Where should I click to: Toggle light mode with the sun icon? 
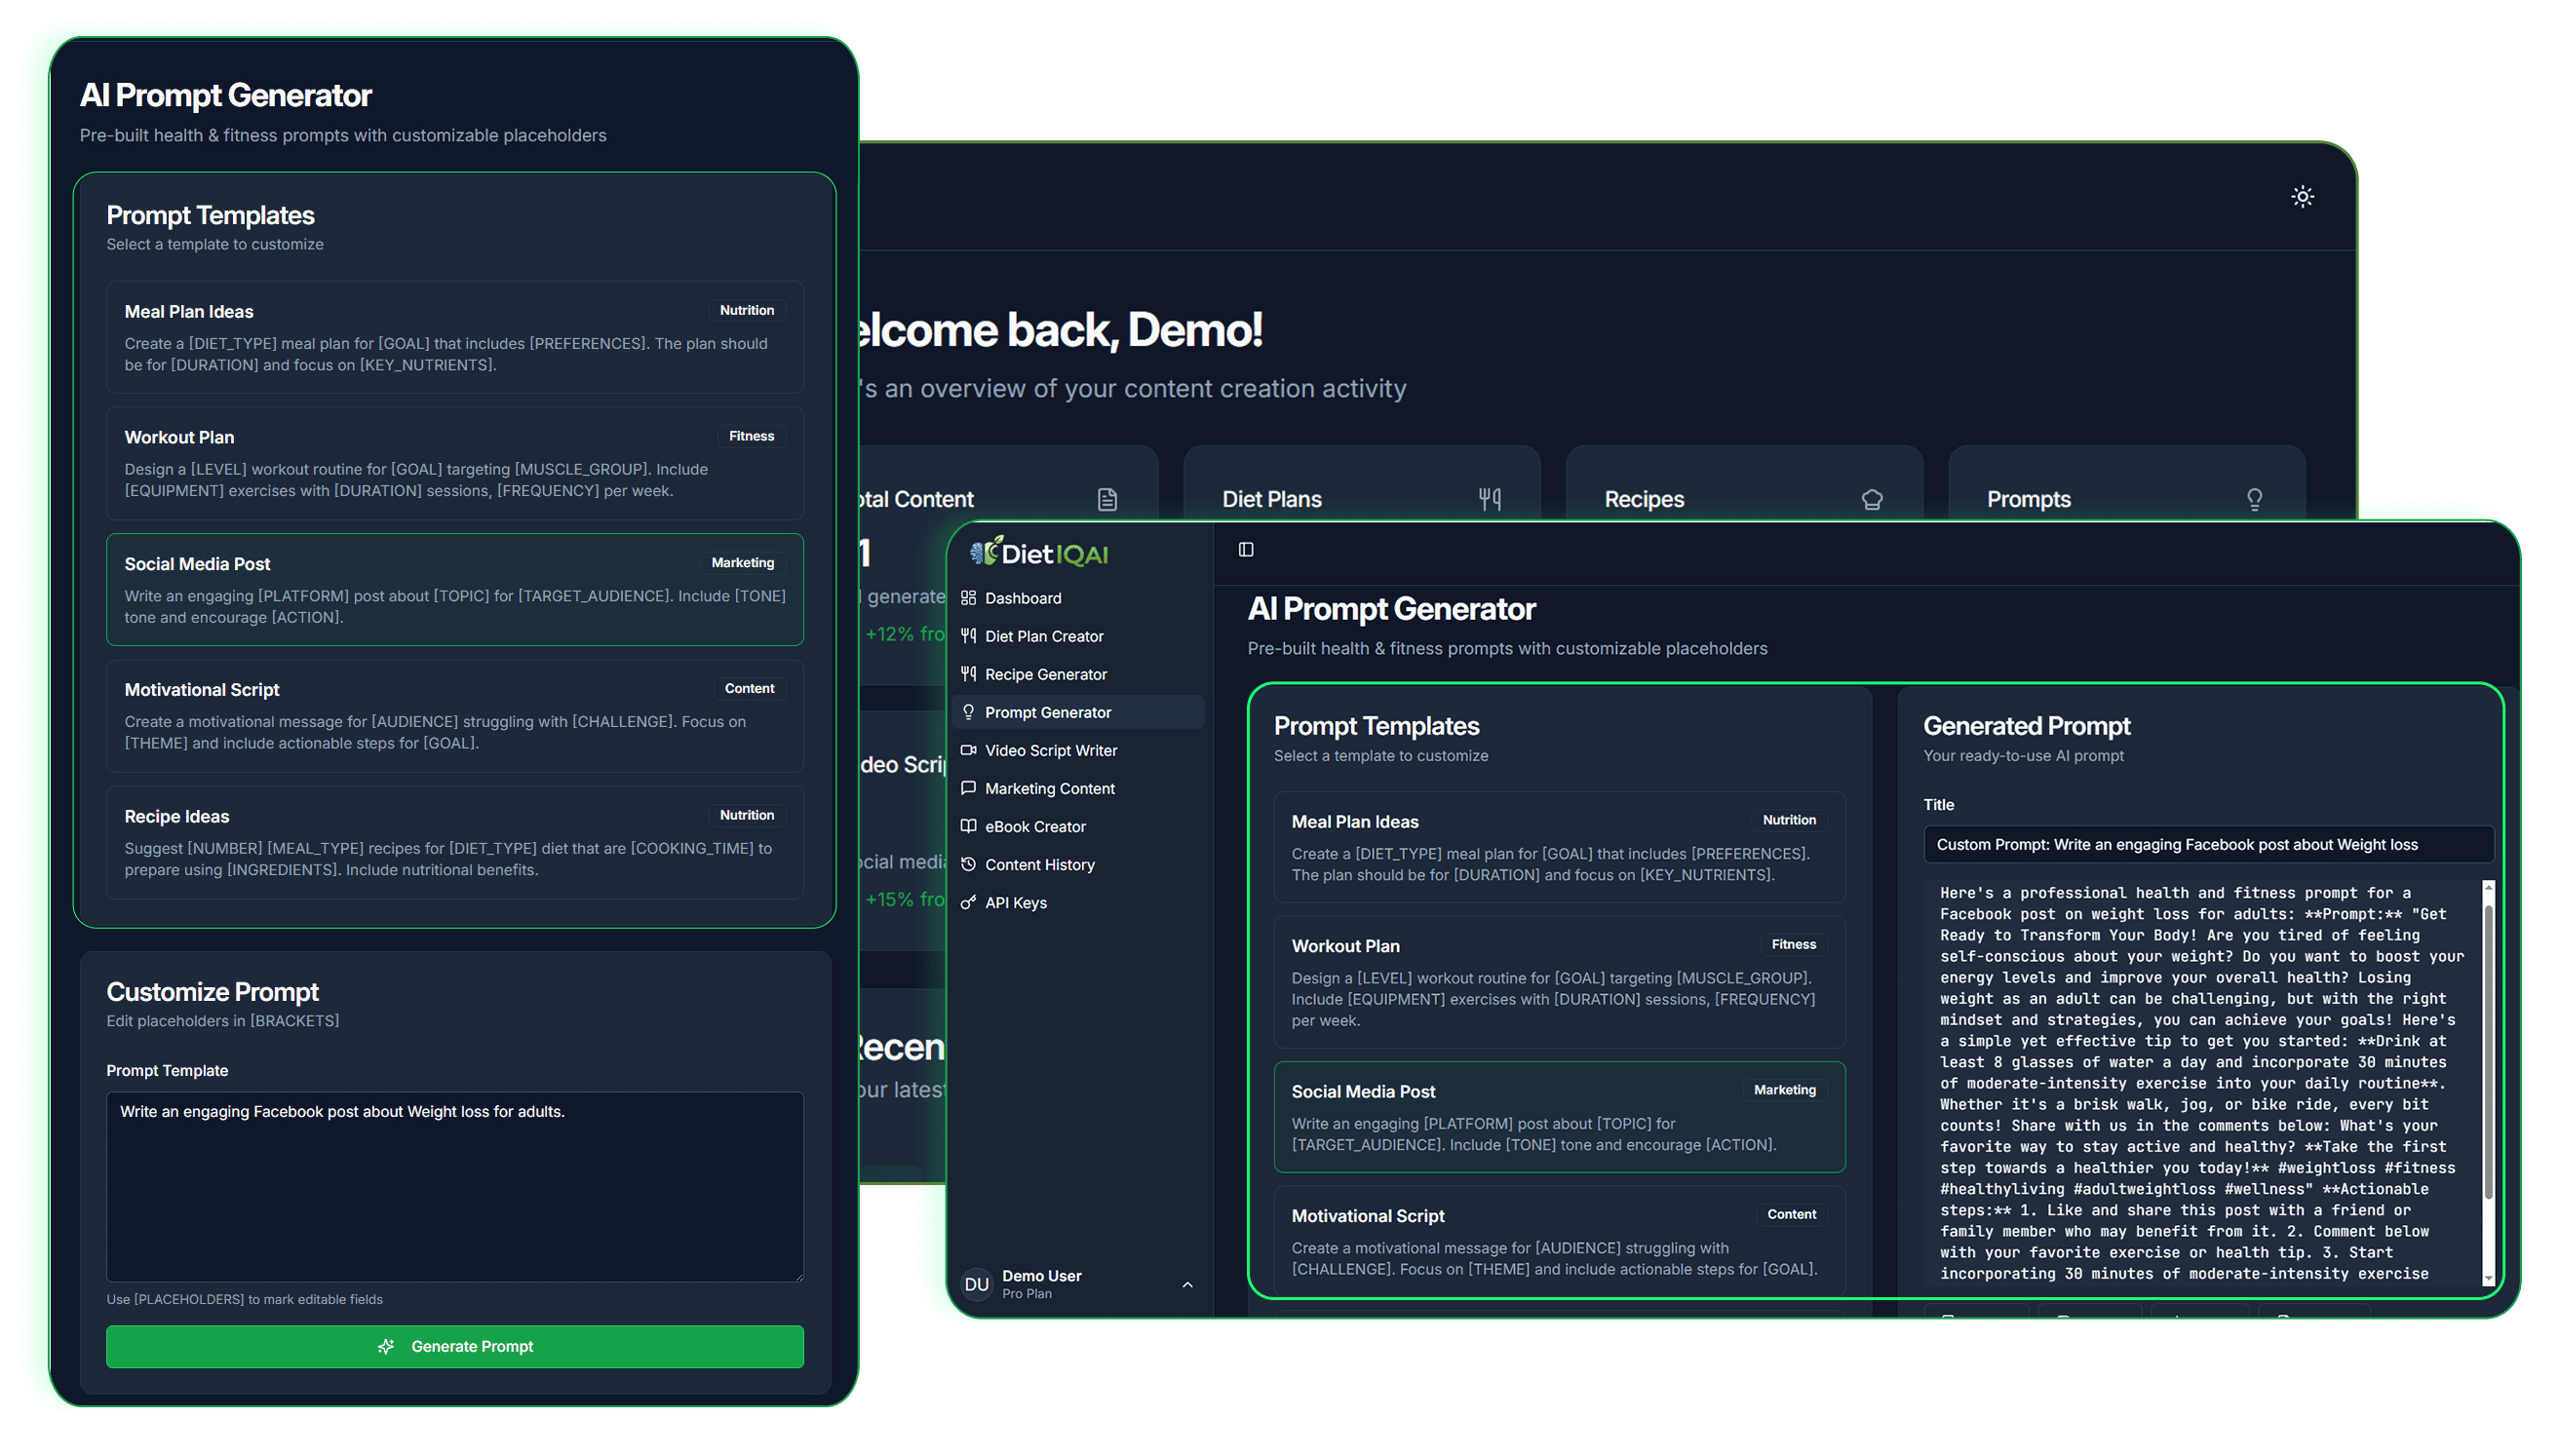point(2303,196)
